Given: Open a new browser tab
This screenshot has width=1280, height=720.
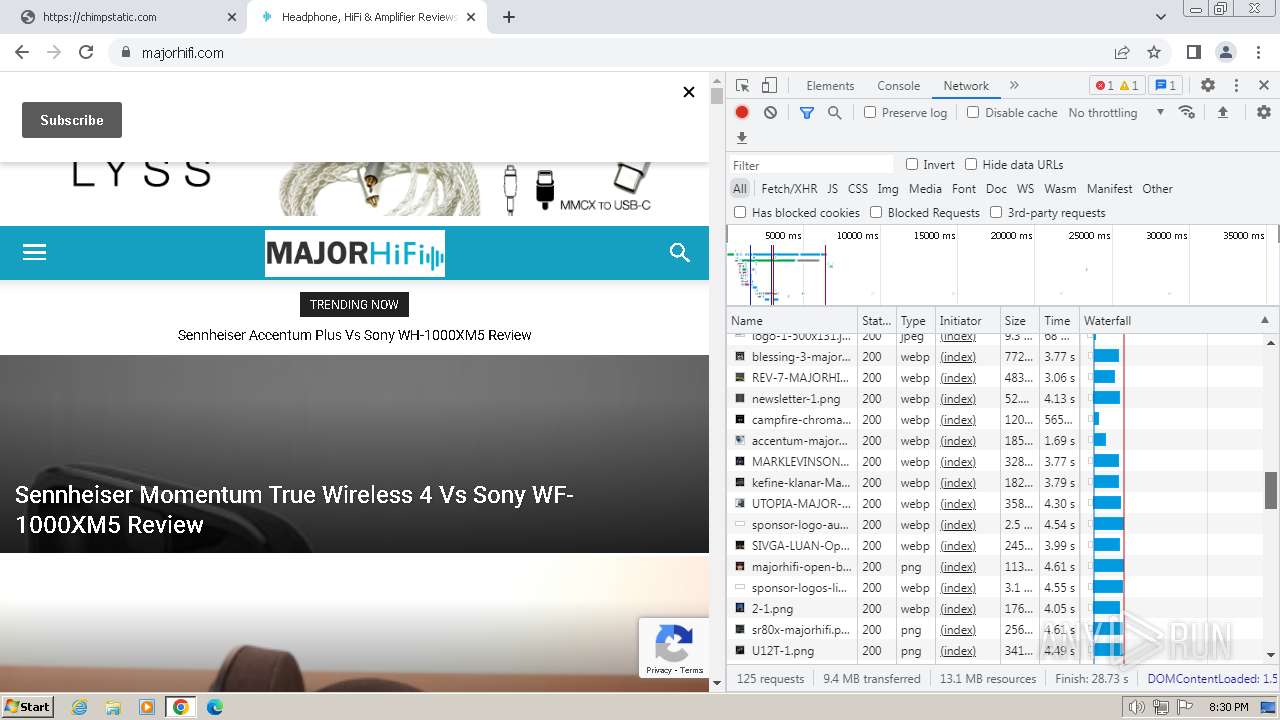Looking at the screenshot, I should tap(509, 17).
